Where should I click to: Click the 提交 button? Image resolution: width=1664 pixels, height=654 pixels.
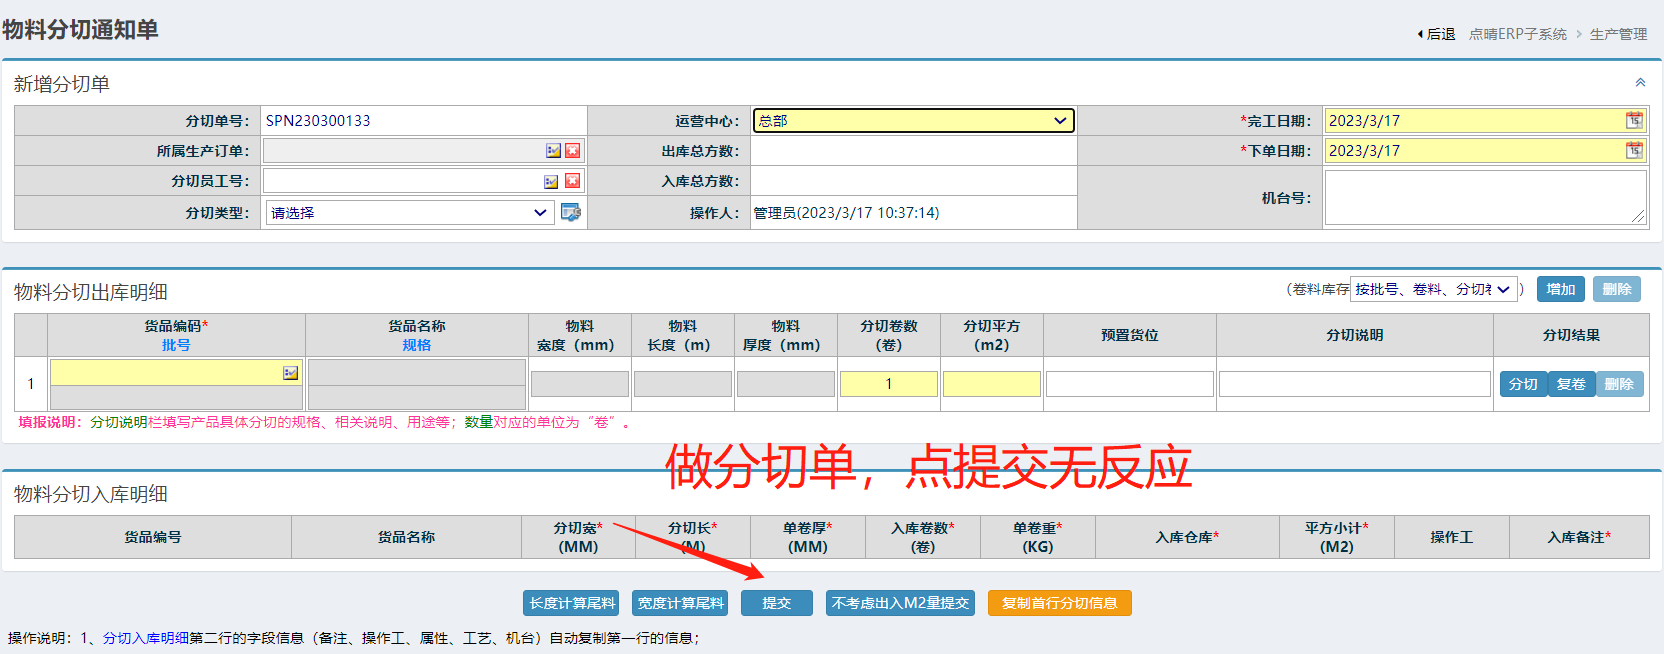pyautogui.click(x=776, y=603)
